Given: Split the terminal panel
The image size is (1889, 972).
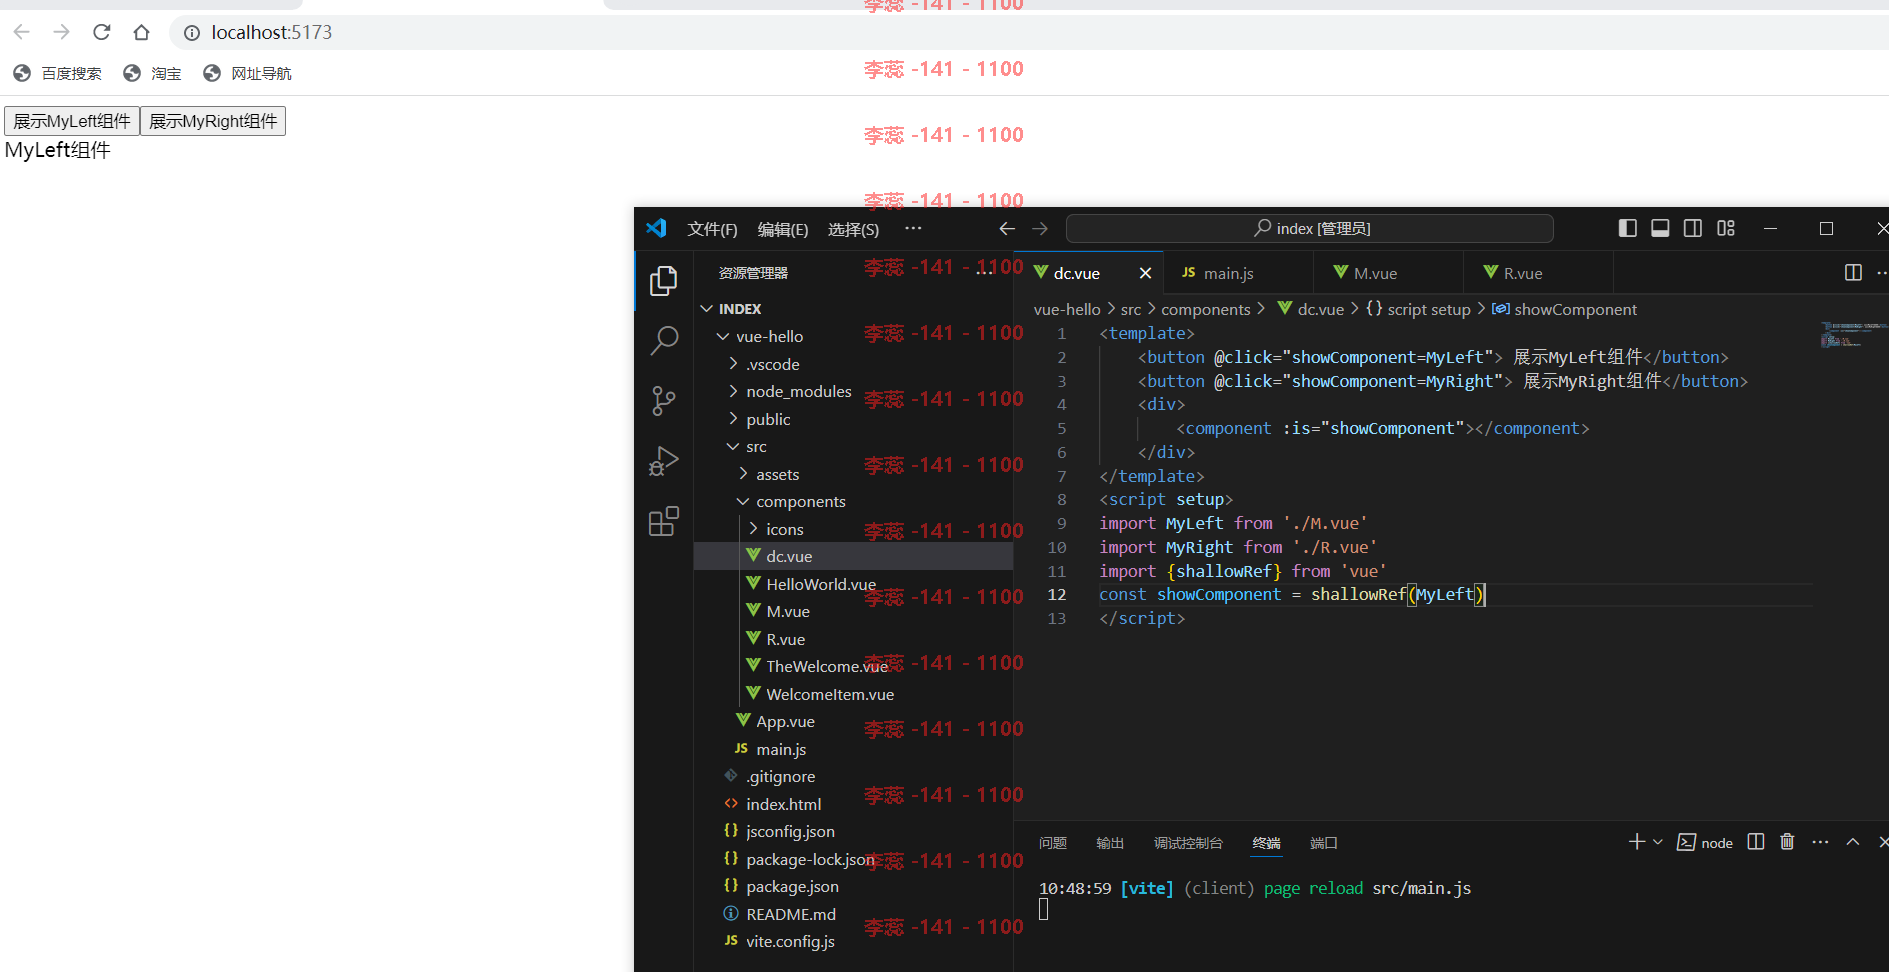Looking at the screenshot, I should pos(1756,842).
